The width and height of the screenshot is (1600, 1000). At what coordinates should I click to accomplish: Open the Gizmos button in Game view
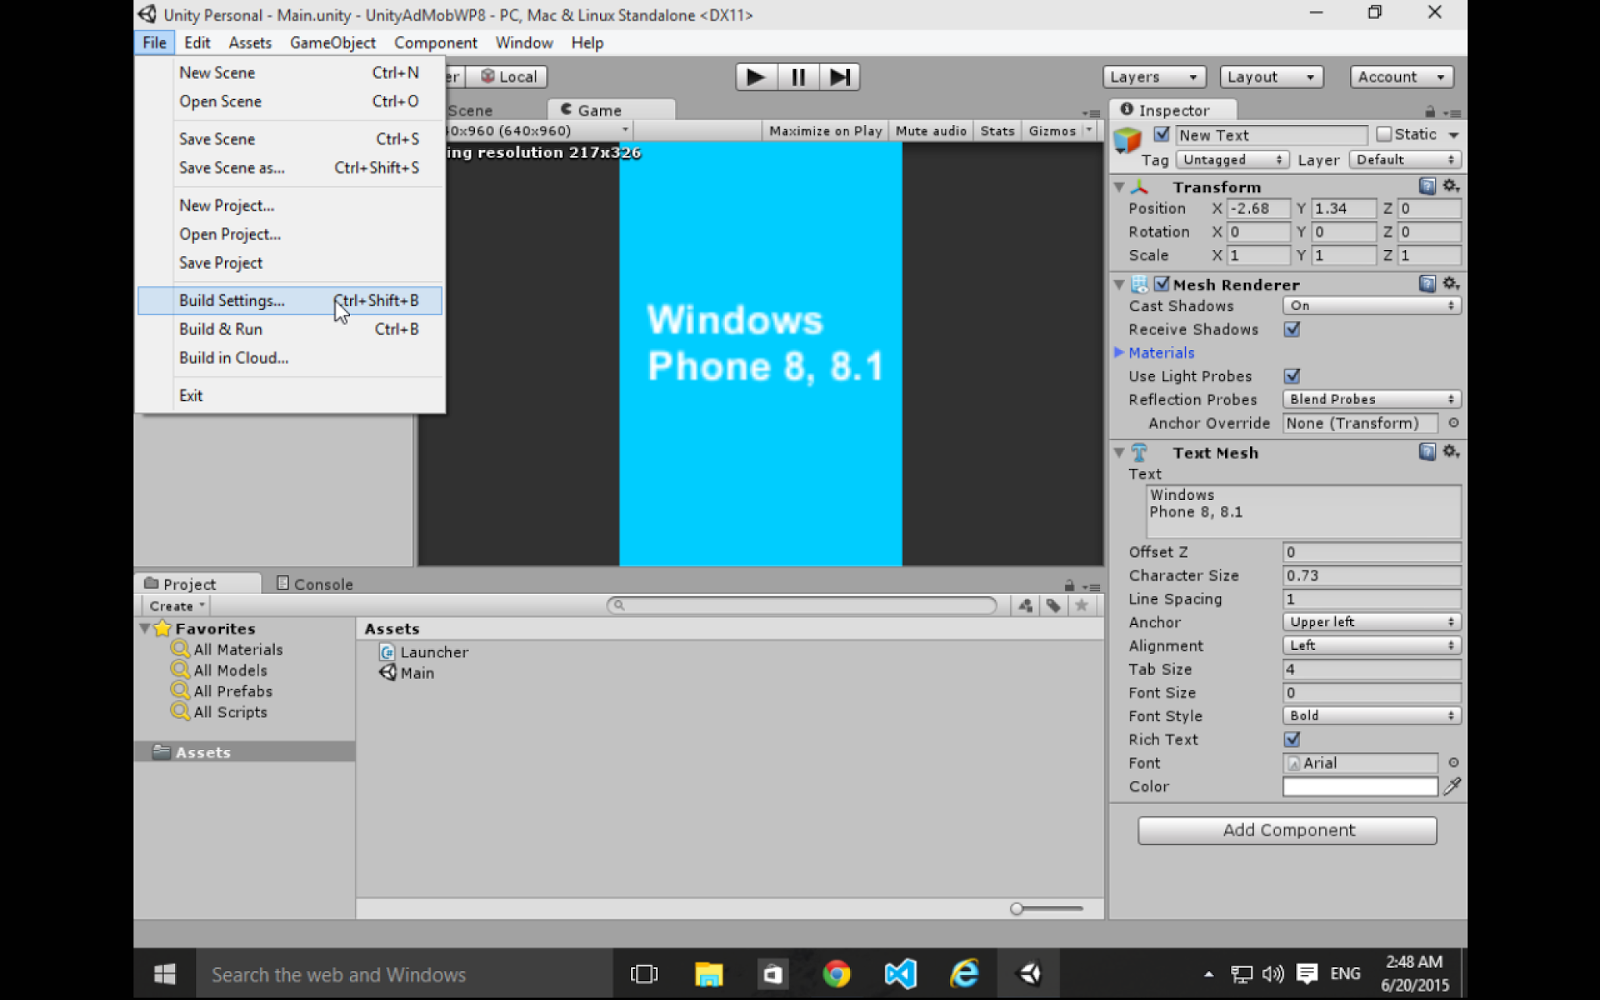1052,131
